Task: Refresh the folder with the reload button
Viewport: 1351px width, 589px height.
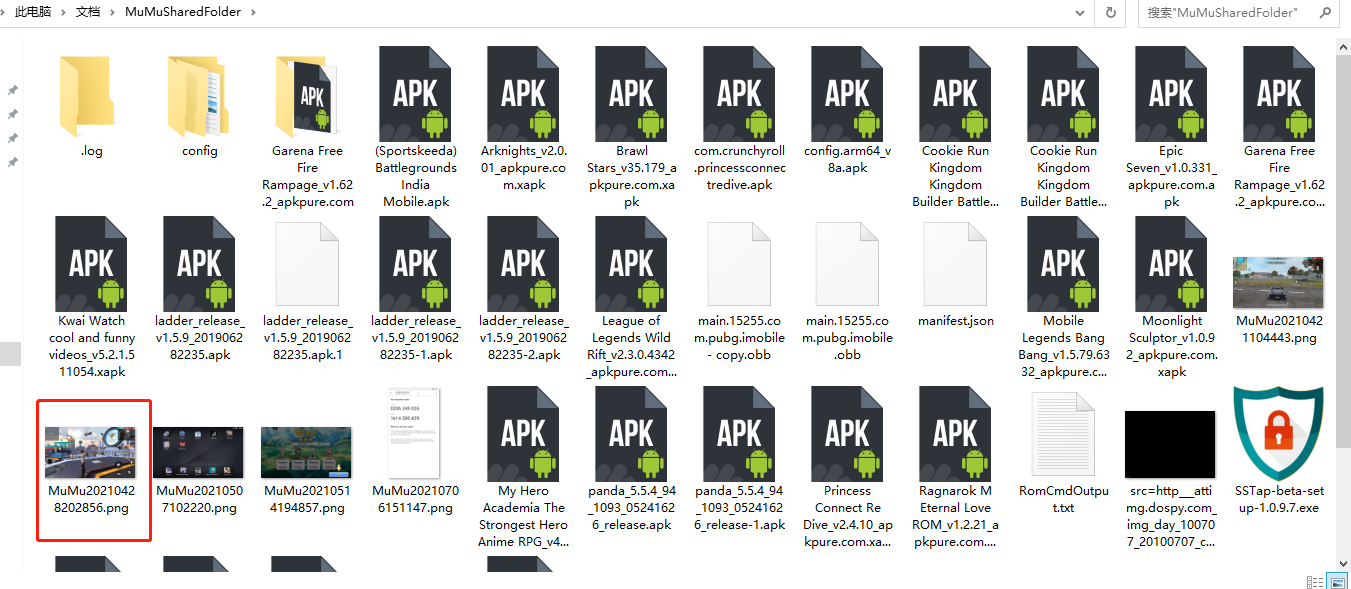Action: (1110, 13)
